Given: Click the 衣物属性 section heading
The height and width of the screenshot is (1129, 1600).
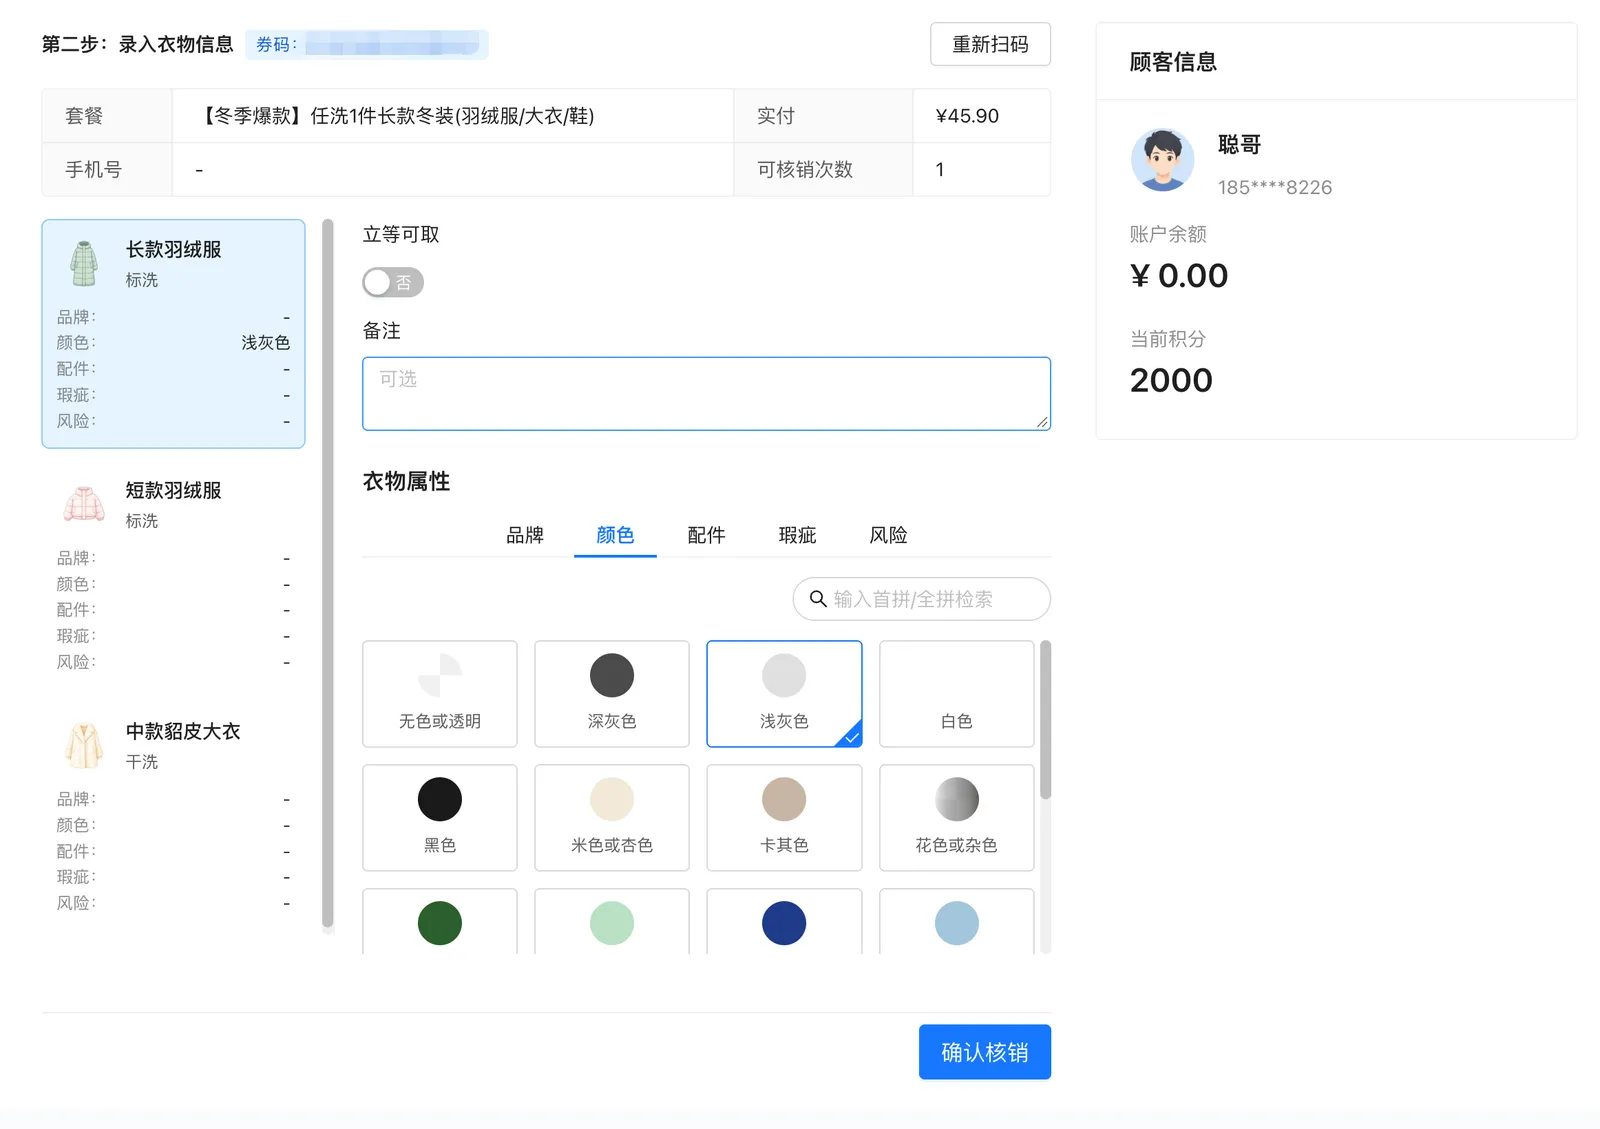Looking at the screenshot, I should 406,482.
